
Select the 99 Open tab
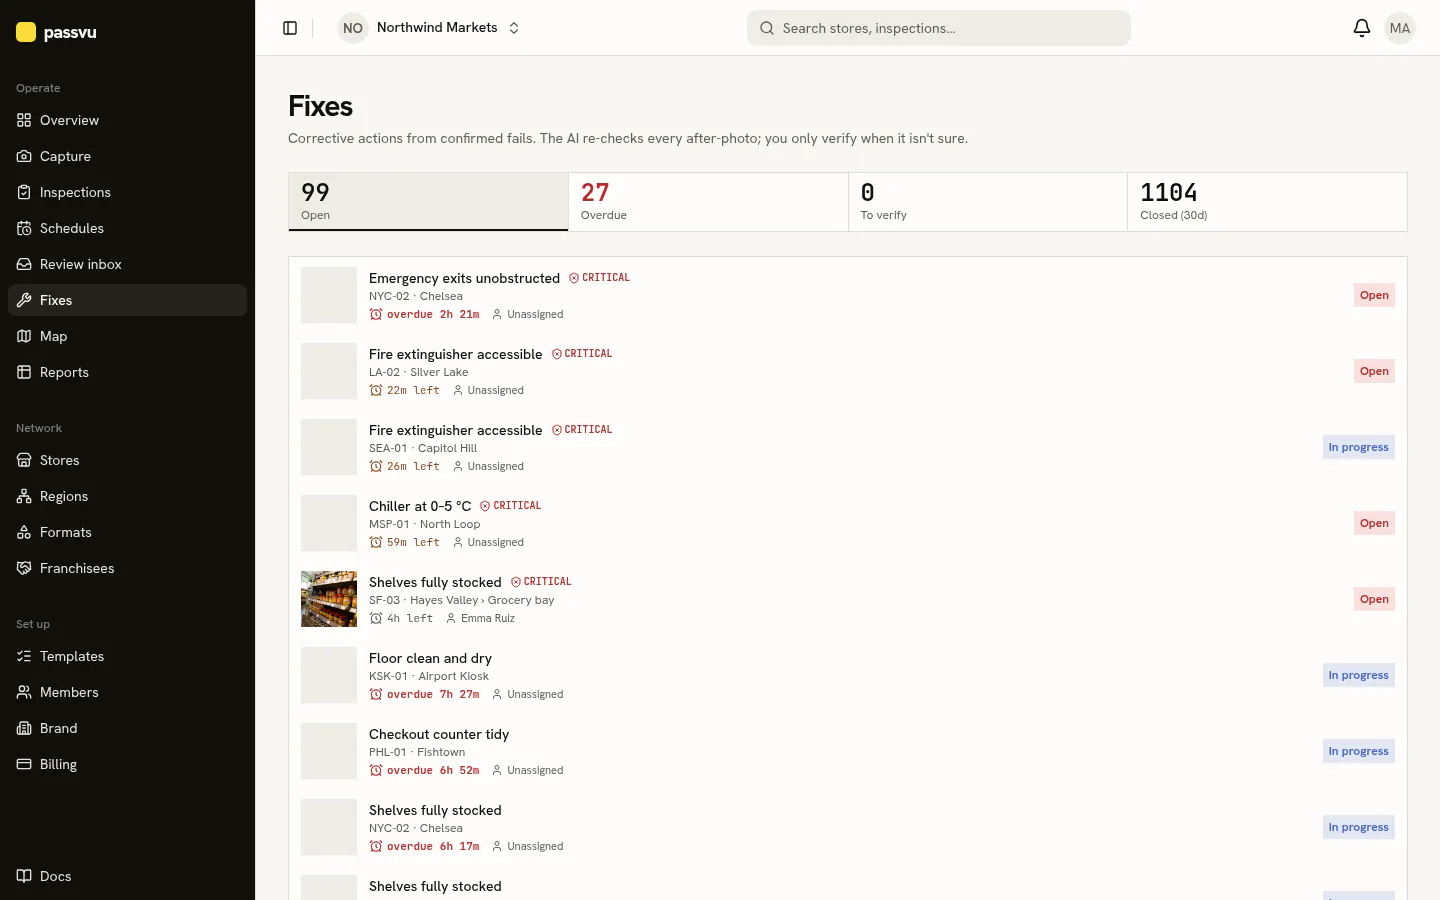point(428,201)
